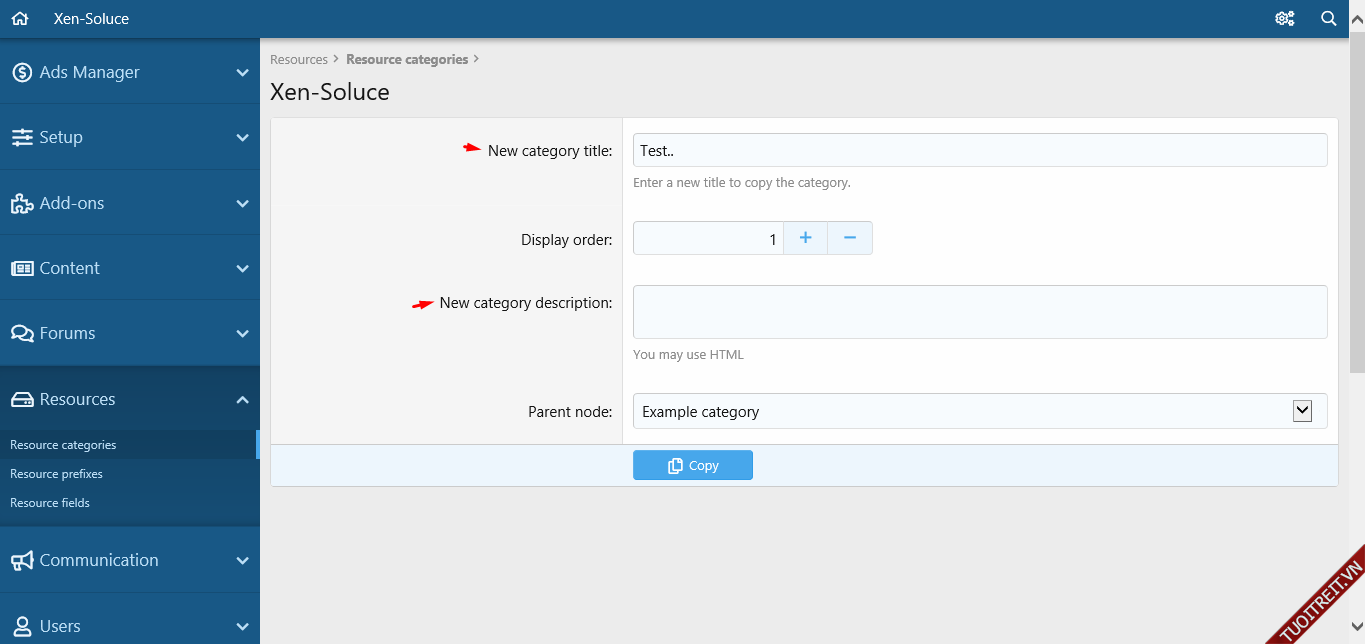The height and width of the screenshot is (644, 1365).
Task: Open Resource fields sidebar item
Action: [50, 503]
